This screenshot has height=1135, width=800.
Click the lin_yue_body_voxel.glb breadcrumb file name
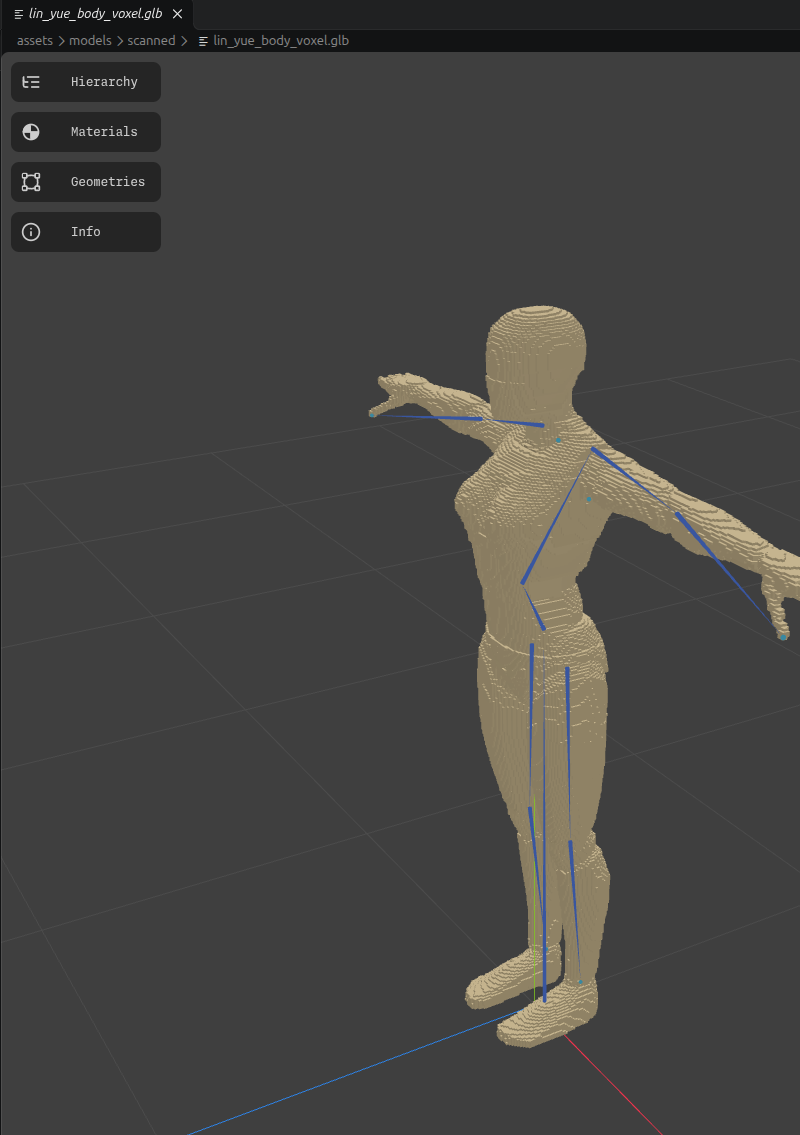point(281,41)
